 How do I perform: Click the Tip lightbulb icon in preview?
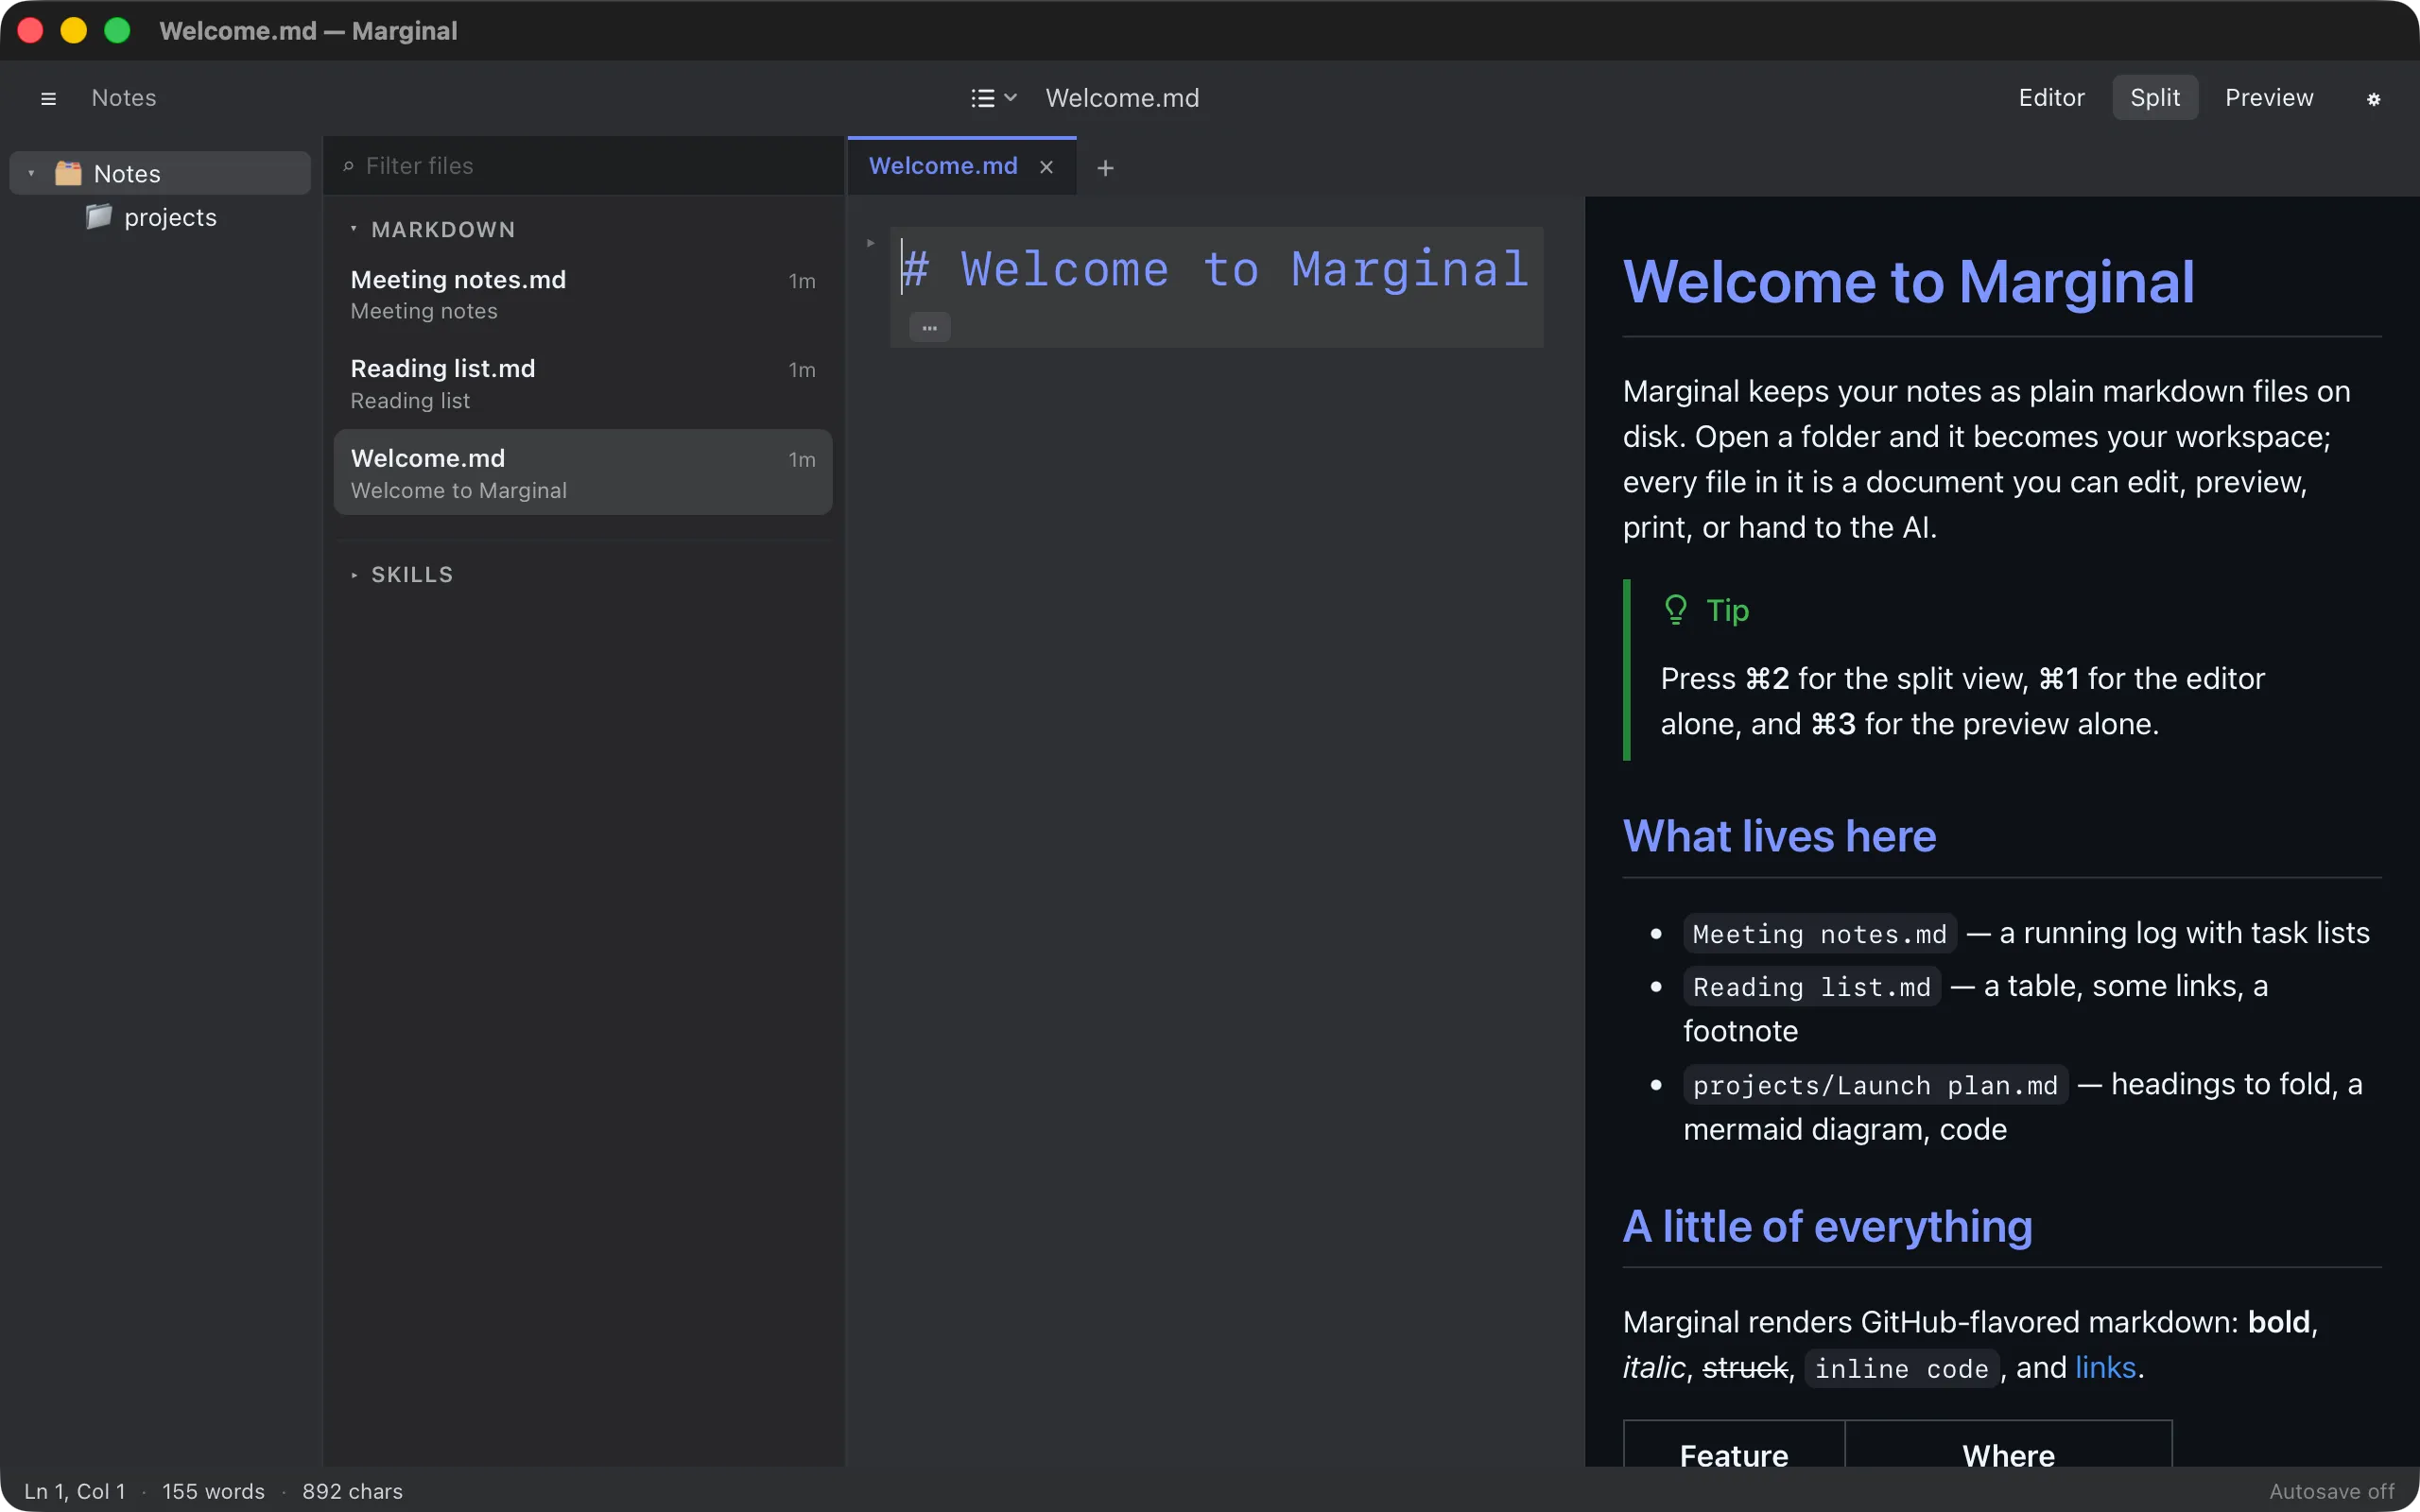click(1676, 610)
